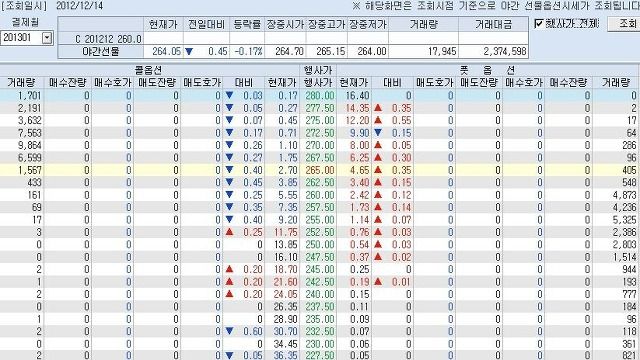The height and width of the screenshot is (360, 640).
Task: Click call option current price 0.17
Action: pyautogui.click(x=282, y=96)
